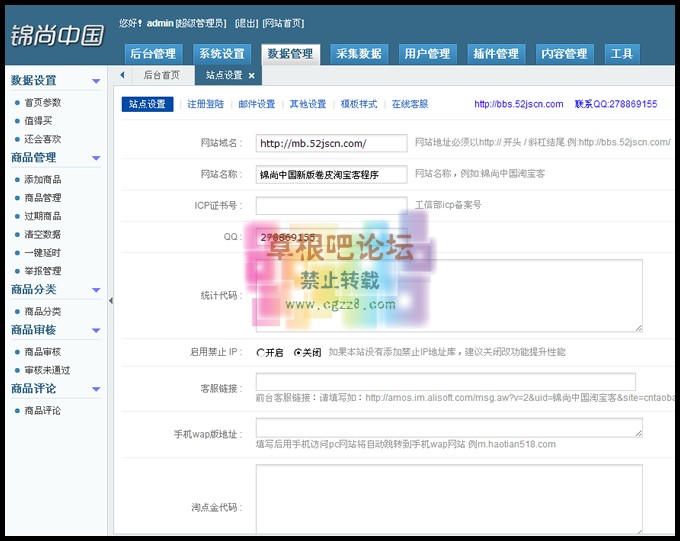Click inside the 手机wap版地址 text area
This screenshot has height=541, width=680.
[449, 428]
